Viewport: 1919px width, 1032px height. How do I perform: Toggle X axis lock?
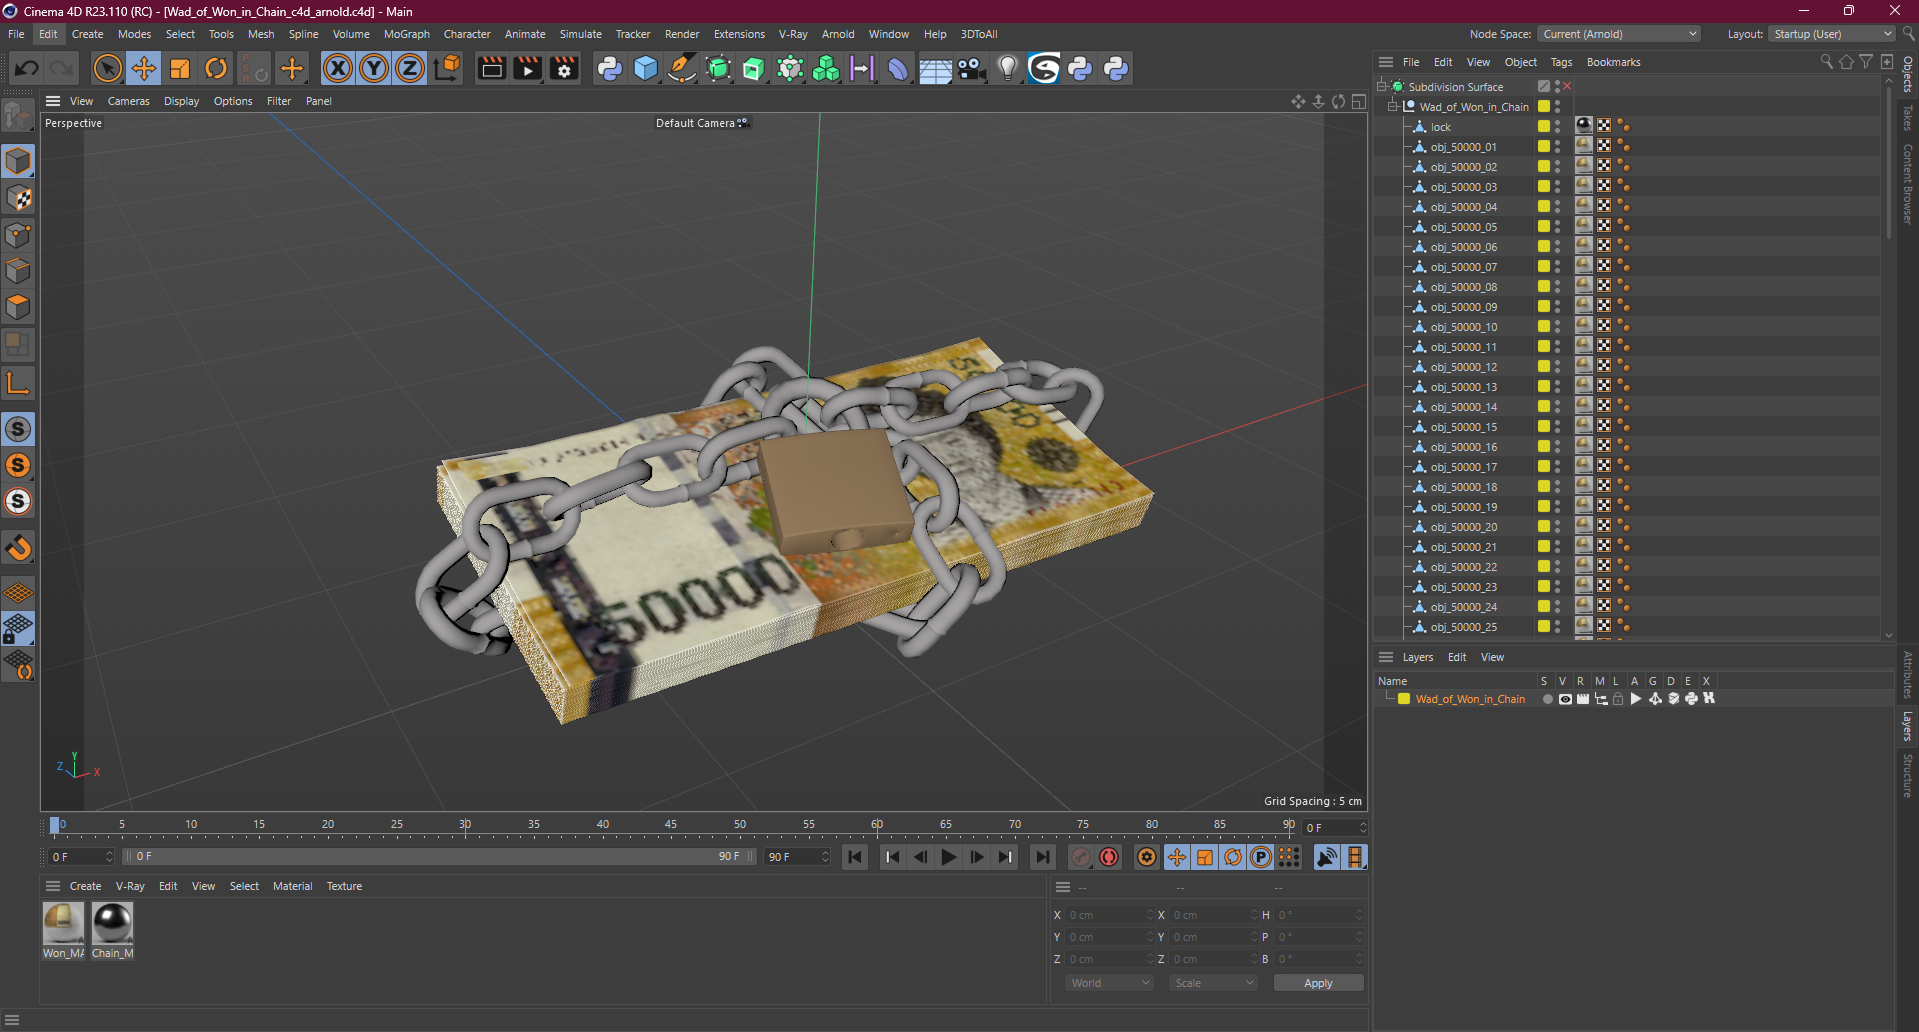click(x=338, y=68)
